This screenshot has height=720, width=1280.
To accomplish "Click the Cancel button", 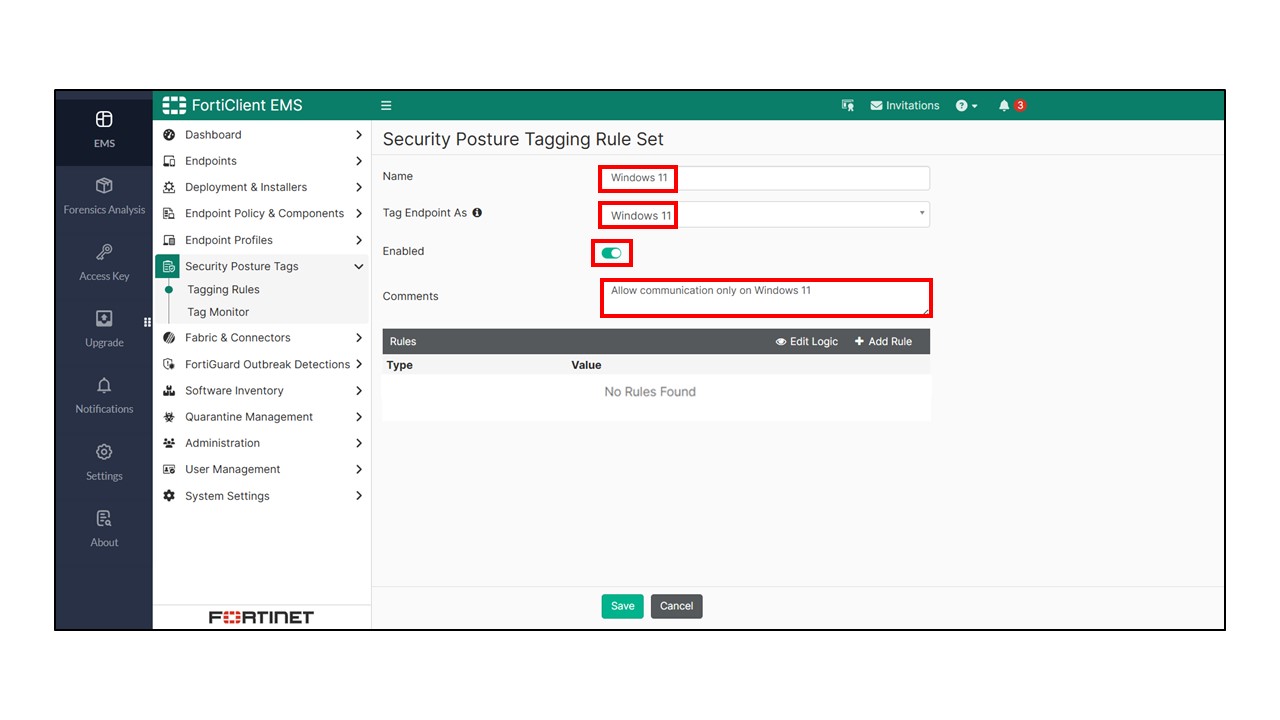I will pos(677,606).
